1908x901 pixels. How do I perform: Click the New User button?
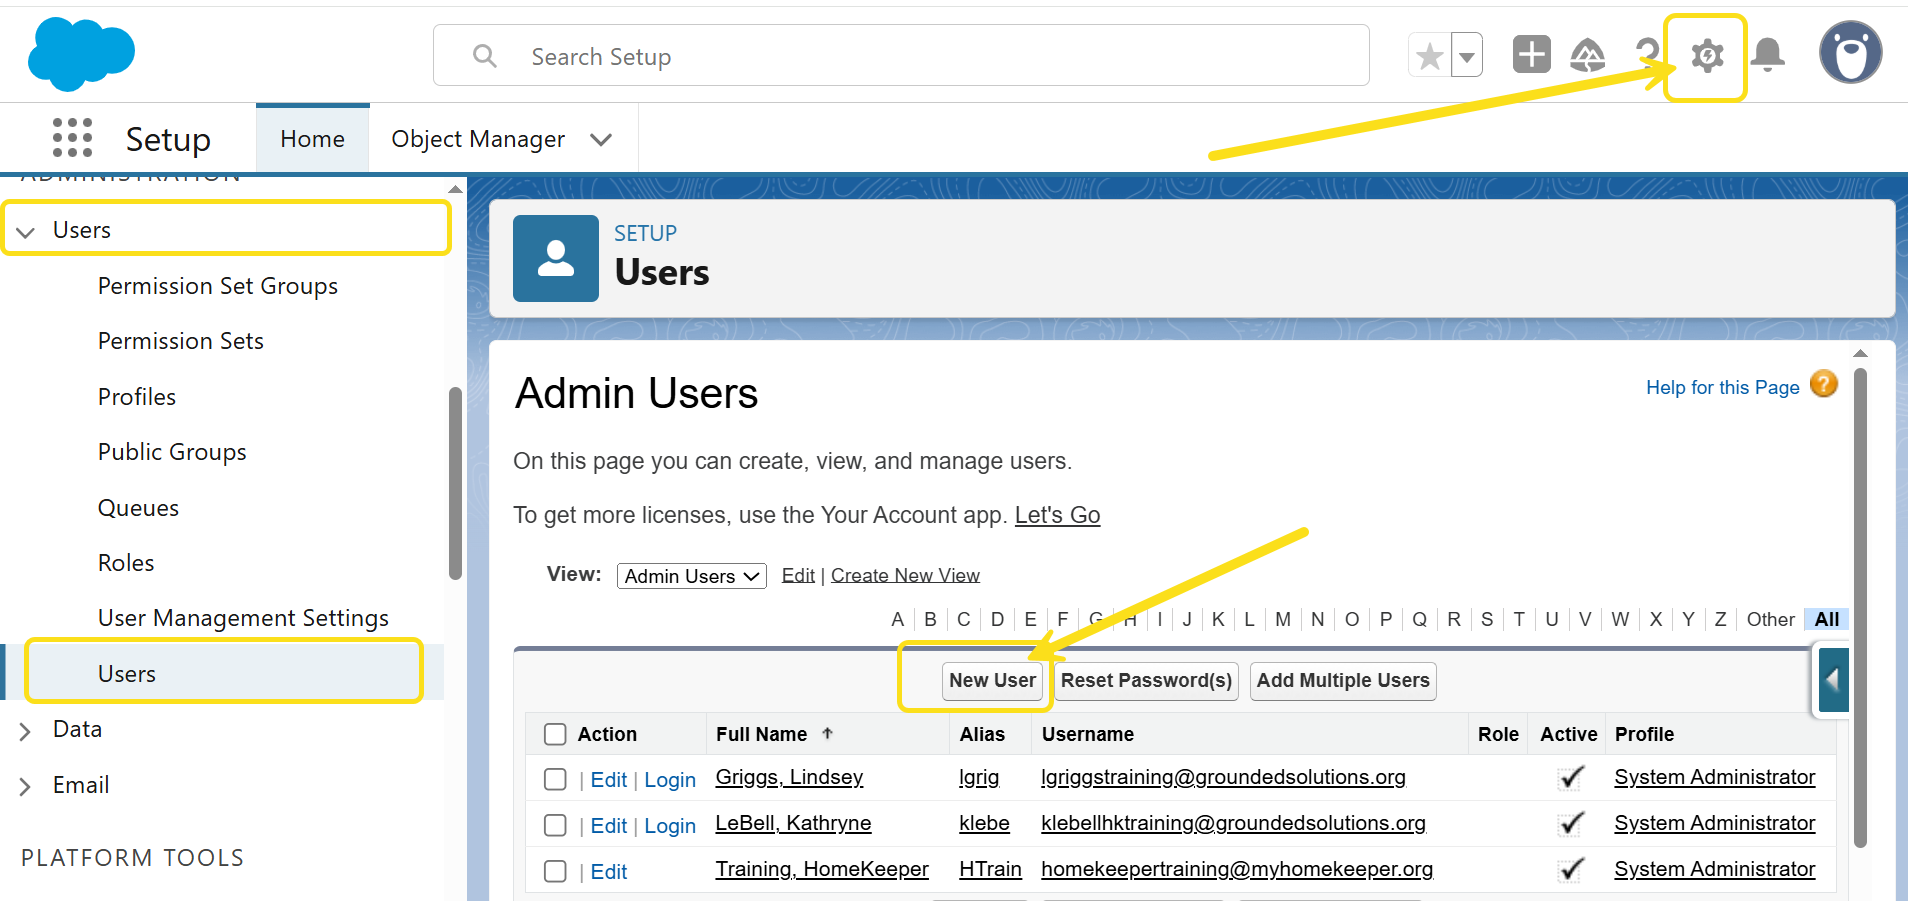point(992,681)
